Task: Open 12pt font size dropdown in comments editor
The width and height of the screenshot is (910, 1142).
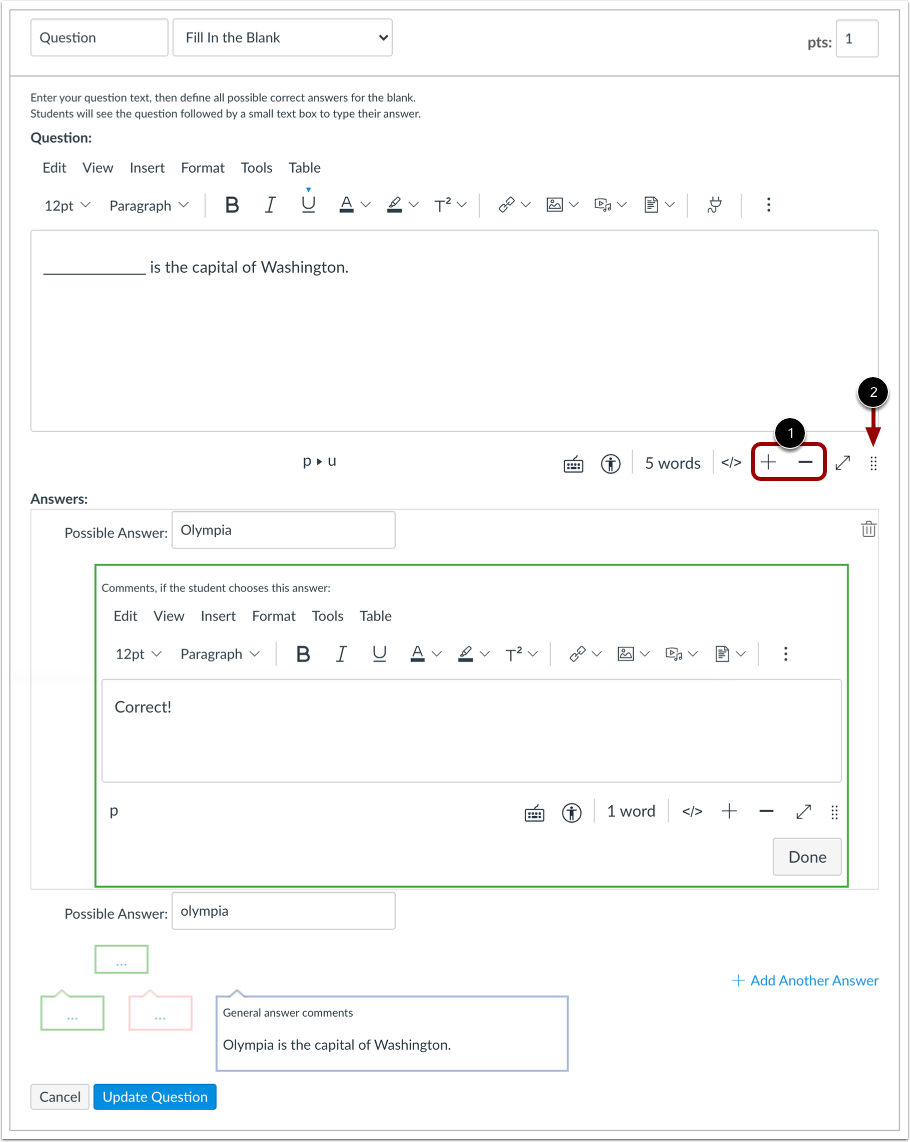Action: click(138, 654)
